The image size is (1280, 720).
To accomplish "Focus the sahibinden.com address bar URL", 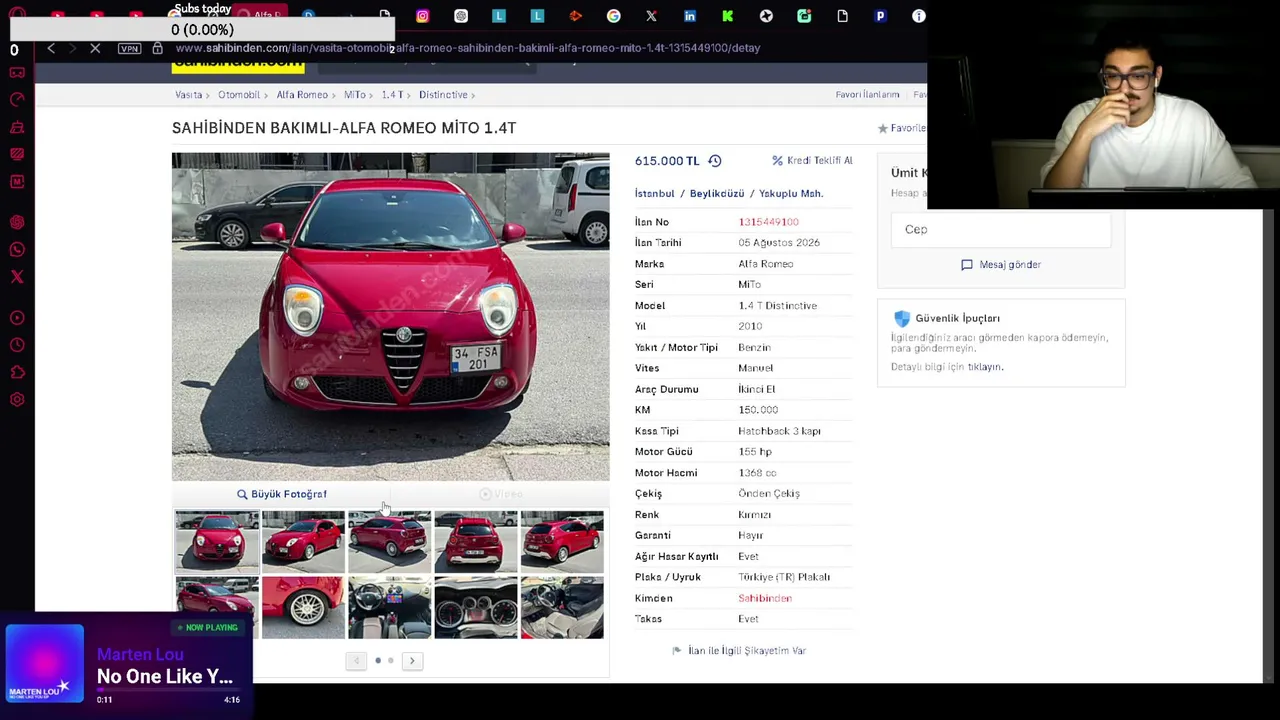I will click(468, 48).
